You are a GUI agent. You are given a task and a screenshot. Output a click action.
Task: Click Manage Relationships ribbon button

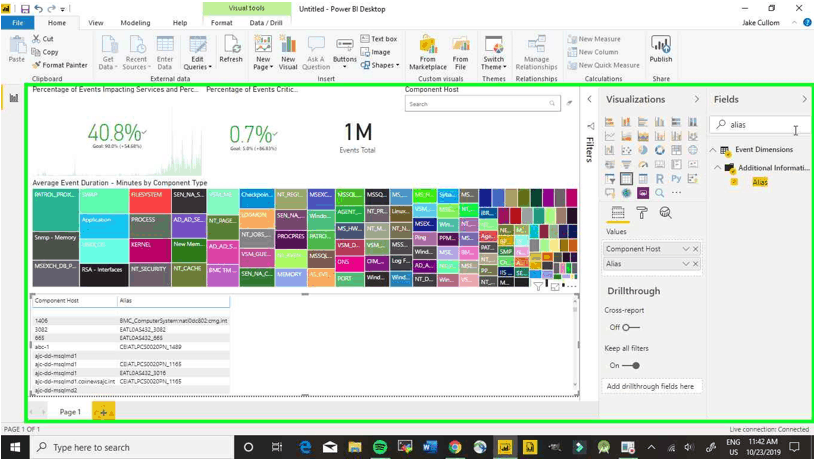click(536, 53)
